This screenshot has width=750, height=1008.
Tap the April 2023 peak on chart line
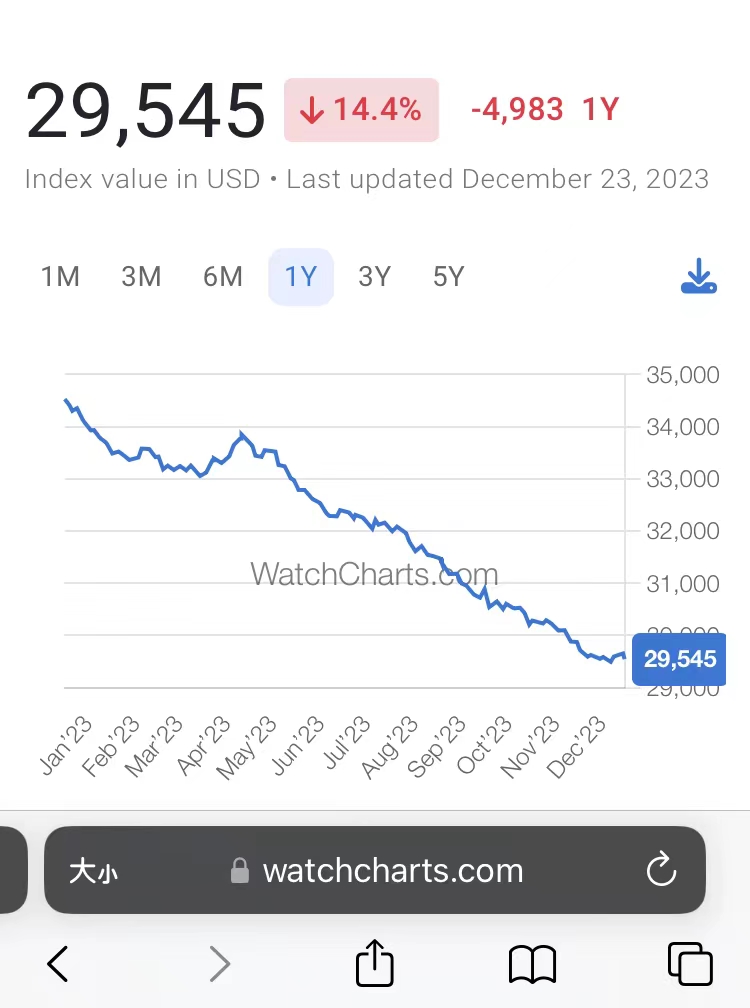[241, 435]
